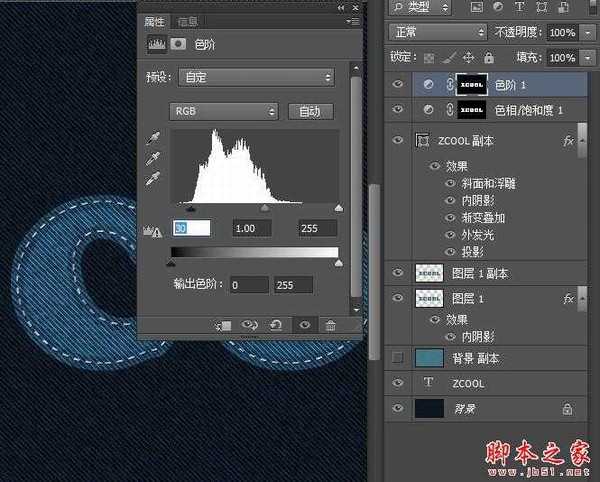Click the input midtone gray slider
This screenshot has height=482, width=600.
[x=264, y=208]
